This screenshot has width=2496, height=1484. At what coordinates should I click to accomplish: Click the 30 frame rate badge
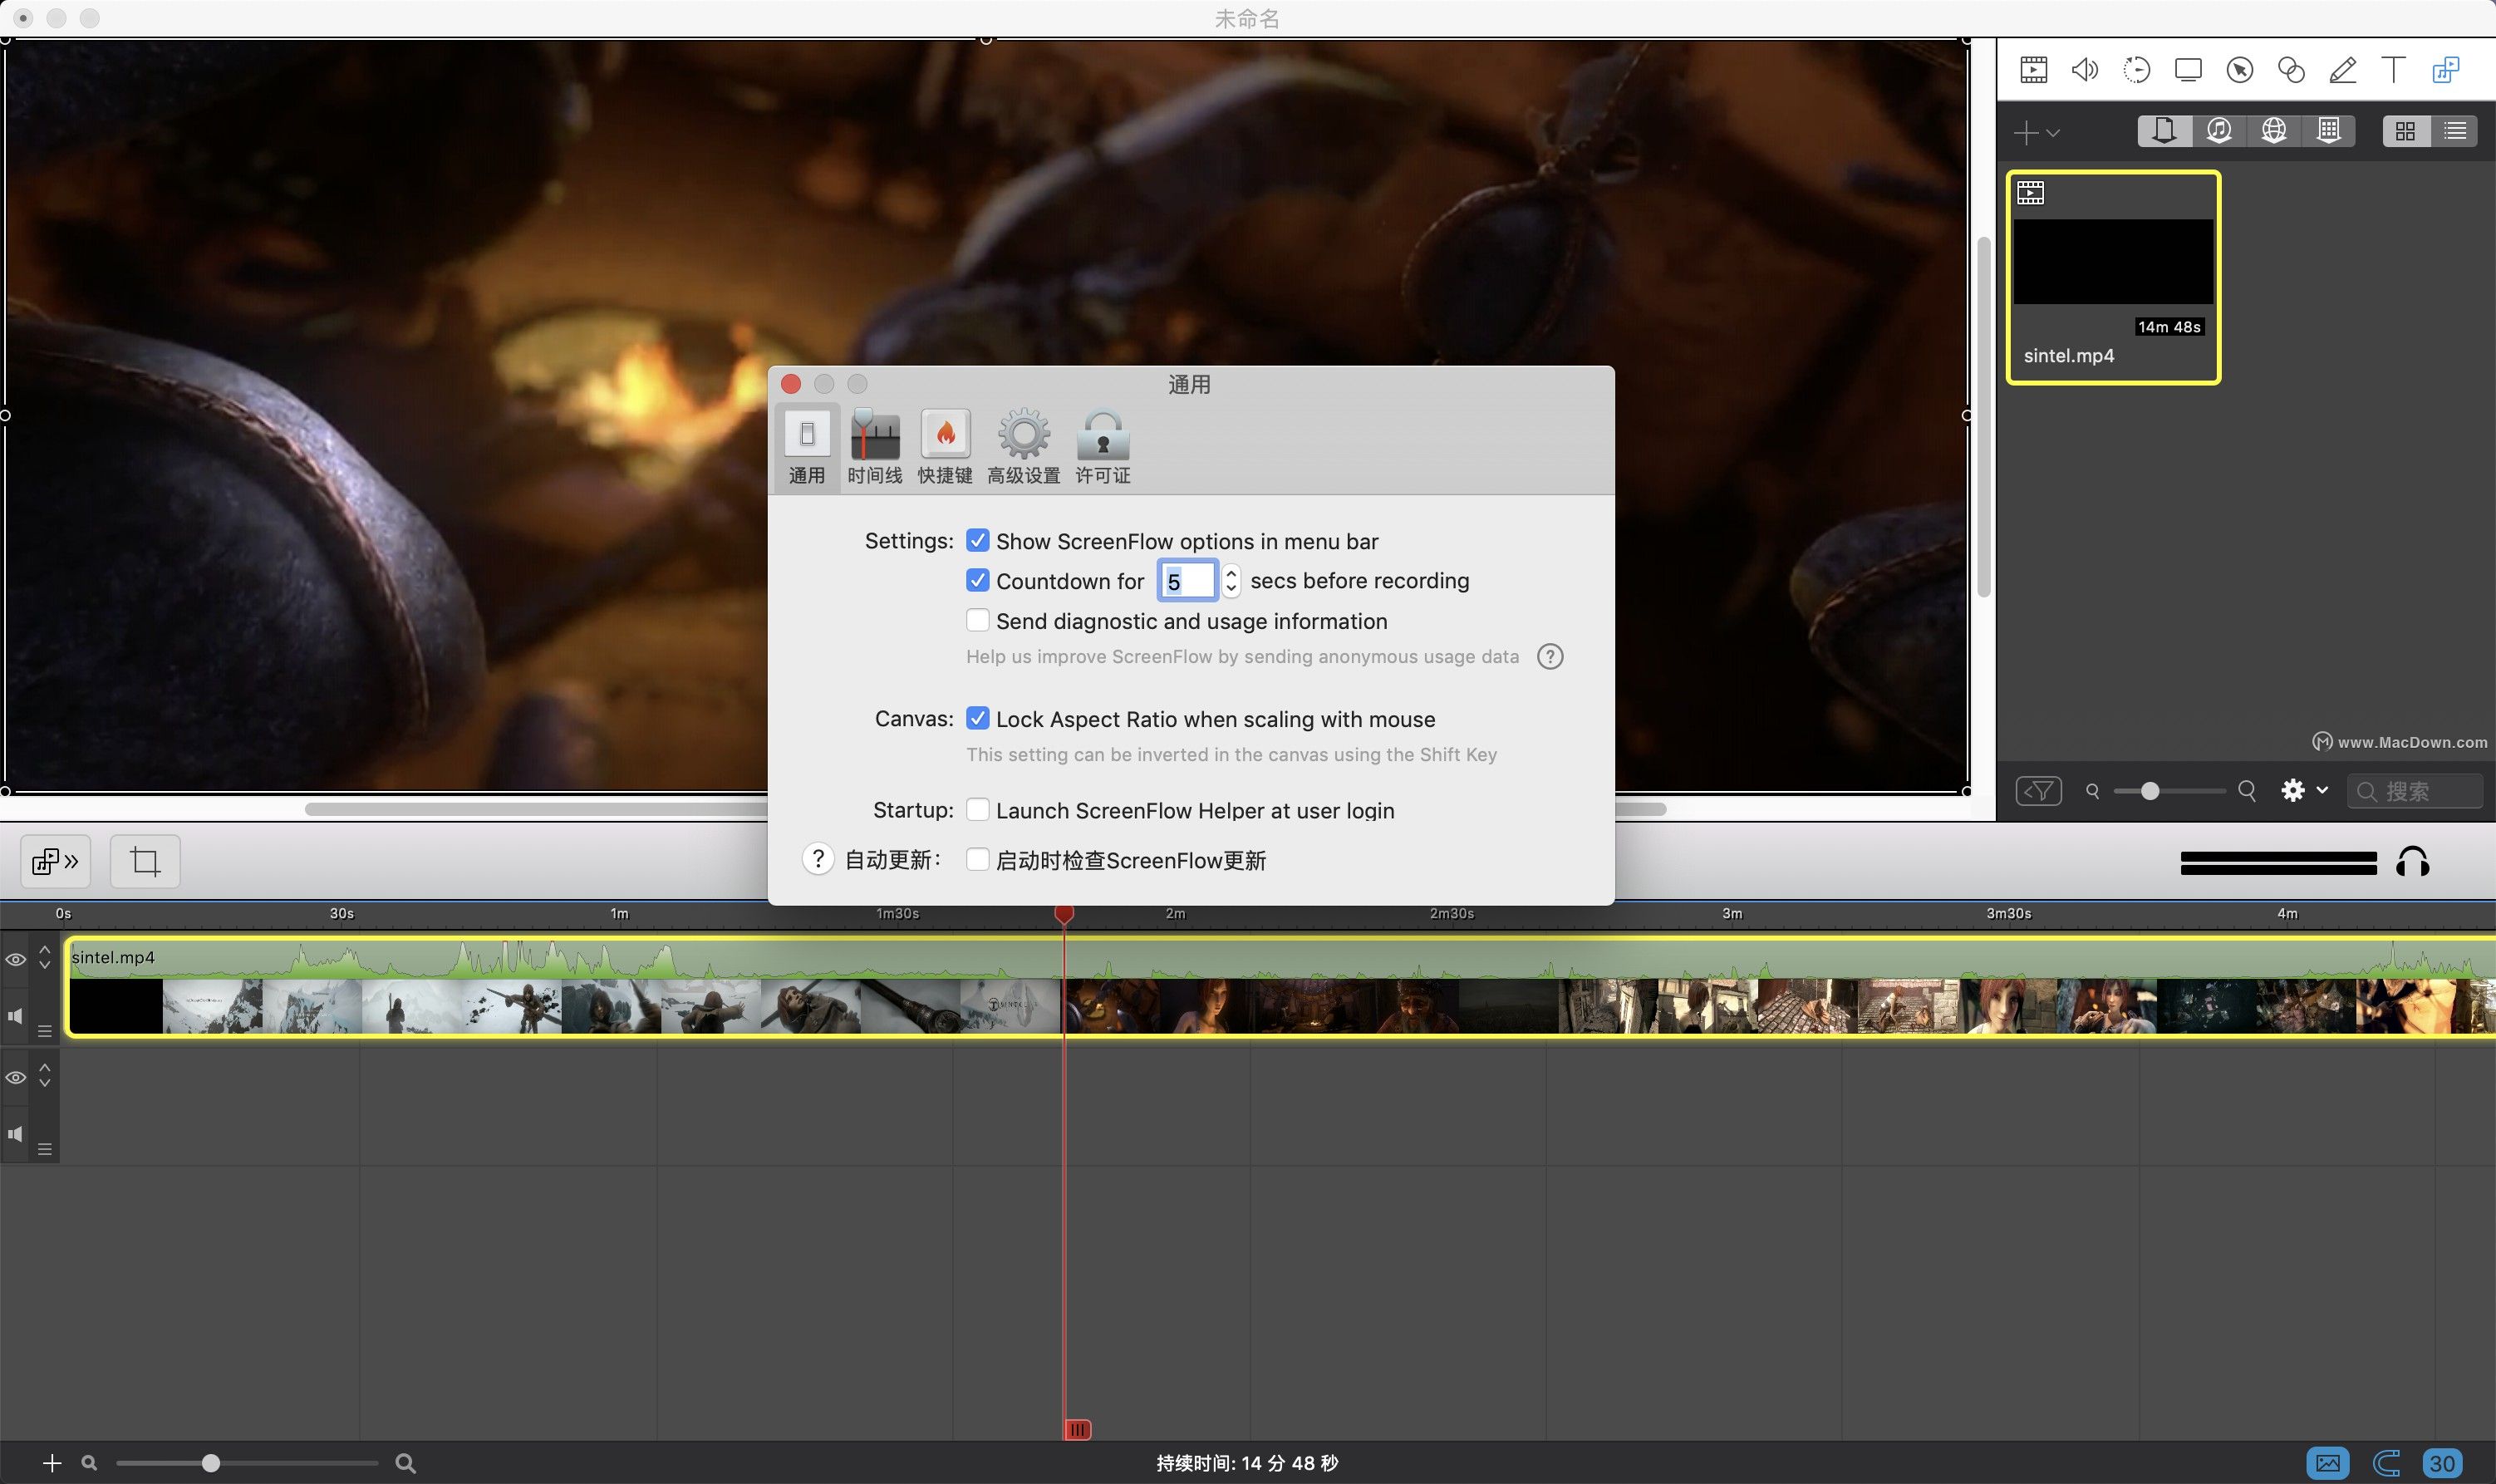tap(2442, 1463)
